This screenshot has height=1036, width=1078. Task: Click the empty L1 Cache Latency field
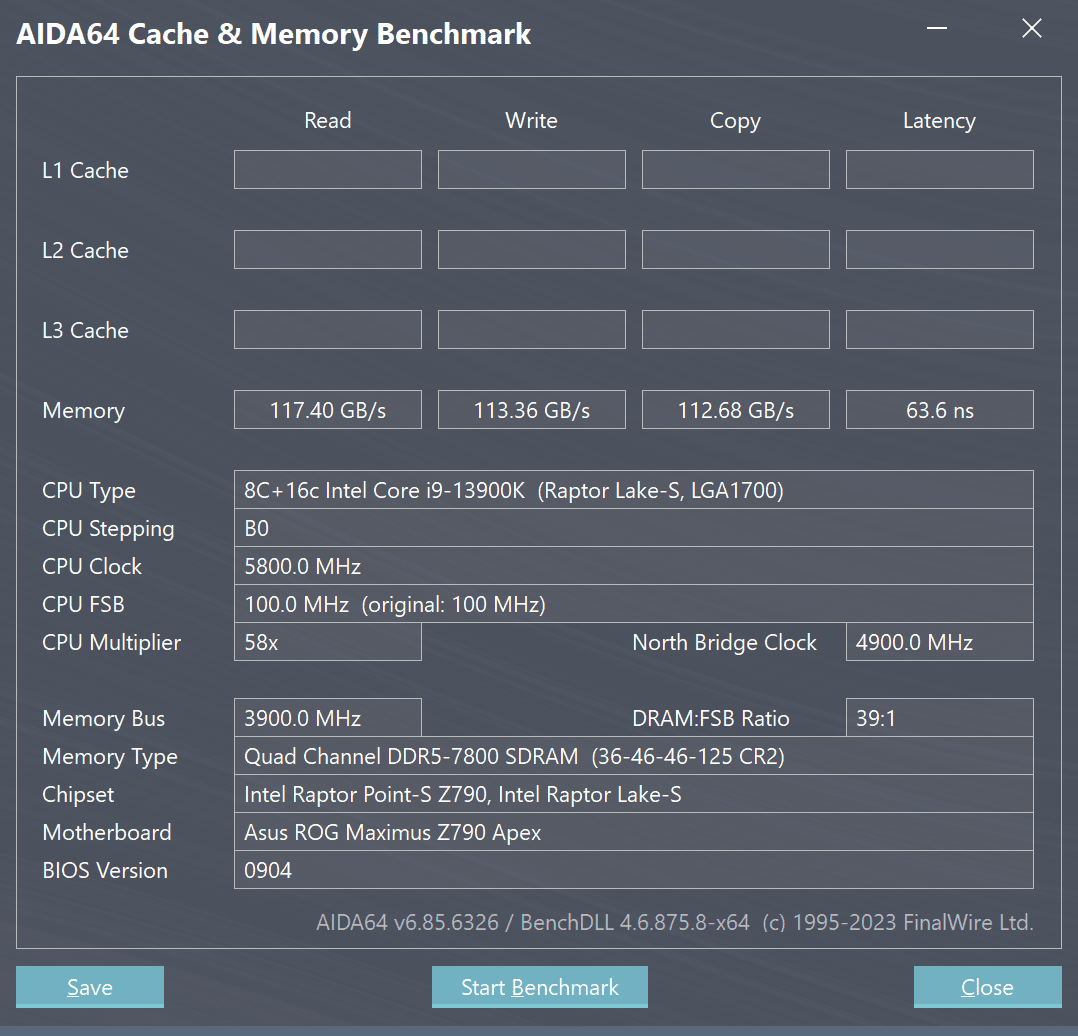[940, 169]
